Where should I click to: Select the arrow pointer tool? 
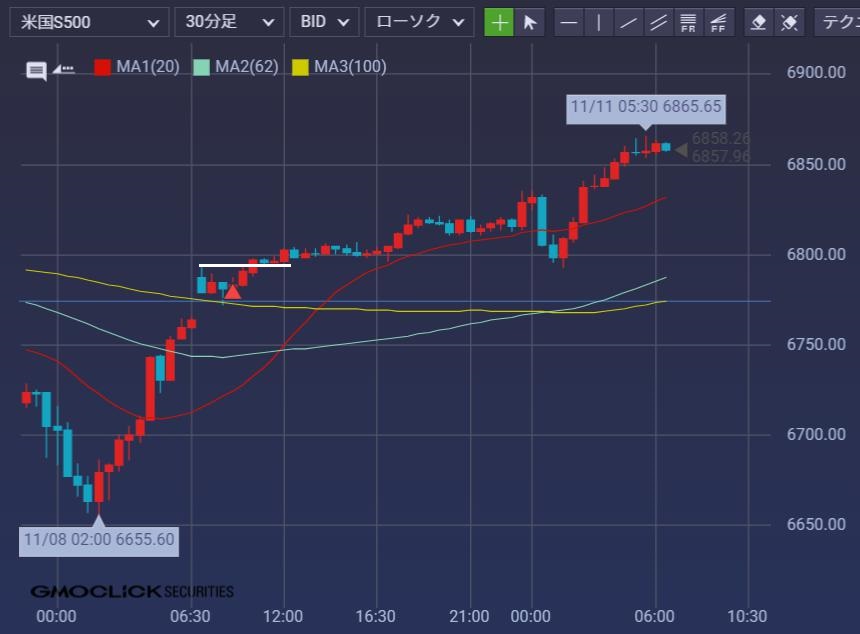(530, 22)
